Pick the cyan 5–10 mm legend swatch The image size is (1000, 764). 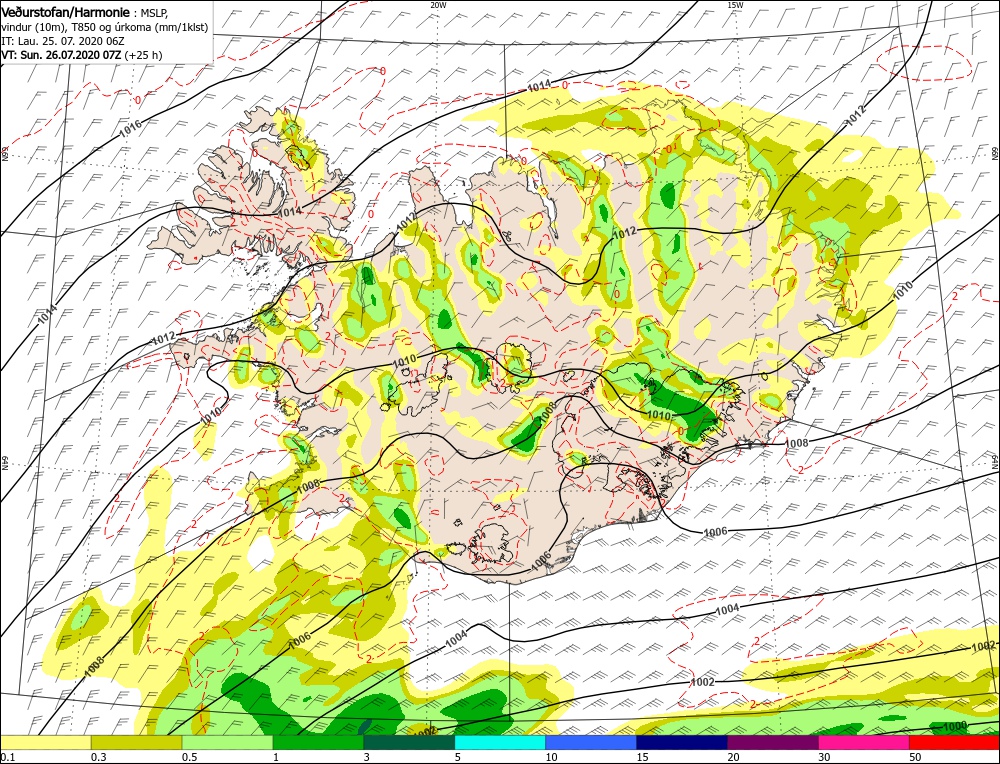click(x=500, y=742)
